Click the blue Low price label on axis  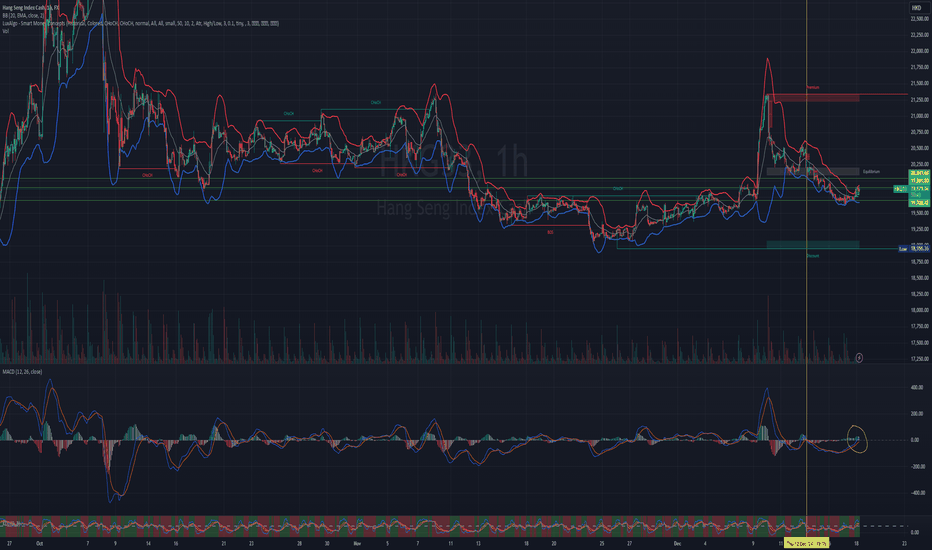click(905, 249)
